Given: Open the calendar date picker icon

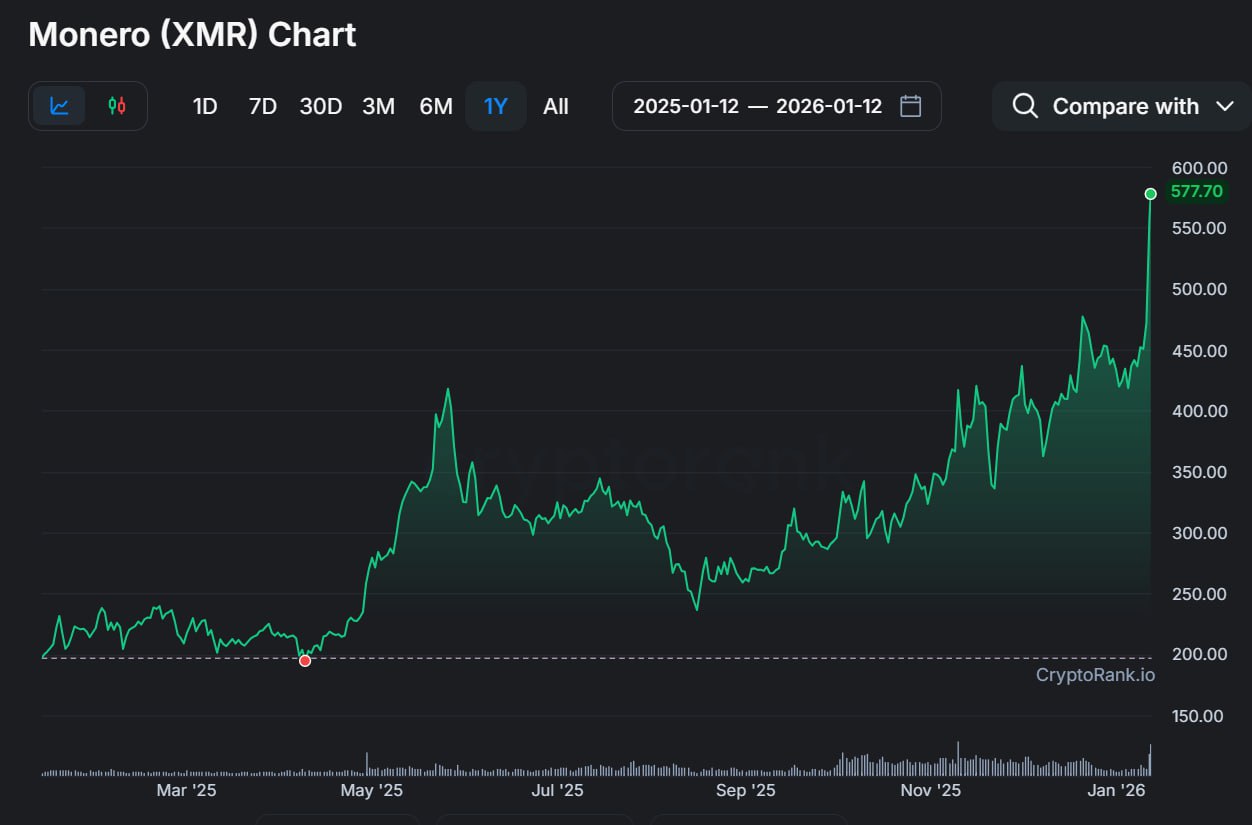Looking at the screenshot, I should (x=910, y=106).
